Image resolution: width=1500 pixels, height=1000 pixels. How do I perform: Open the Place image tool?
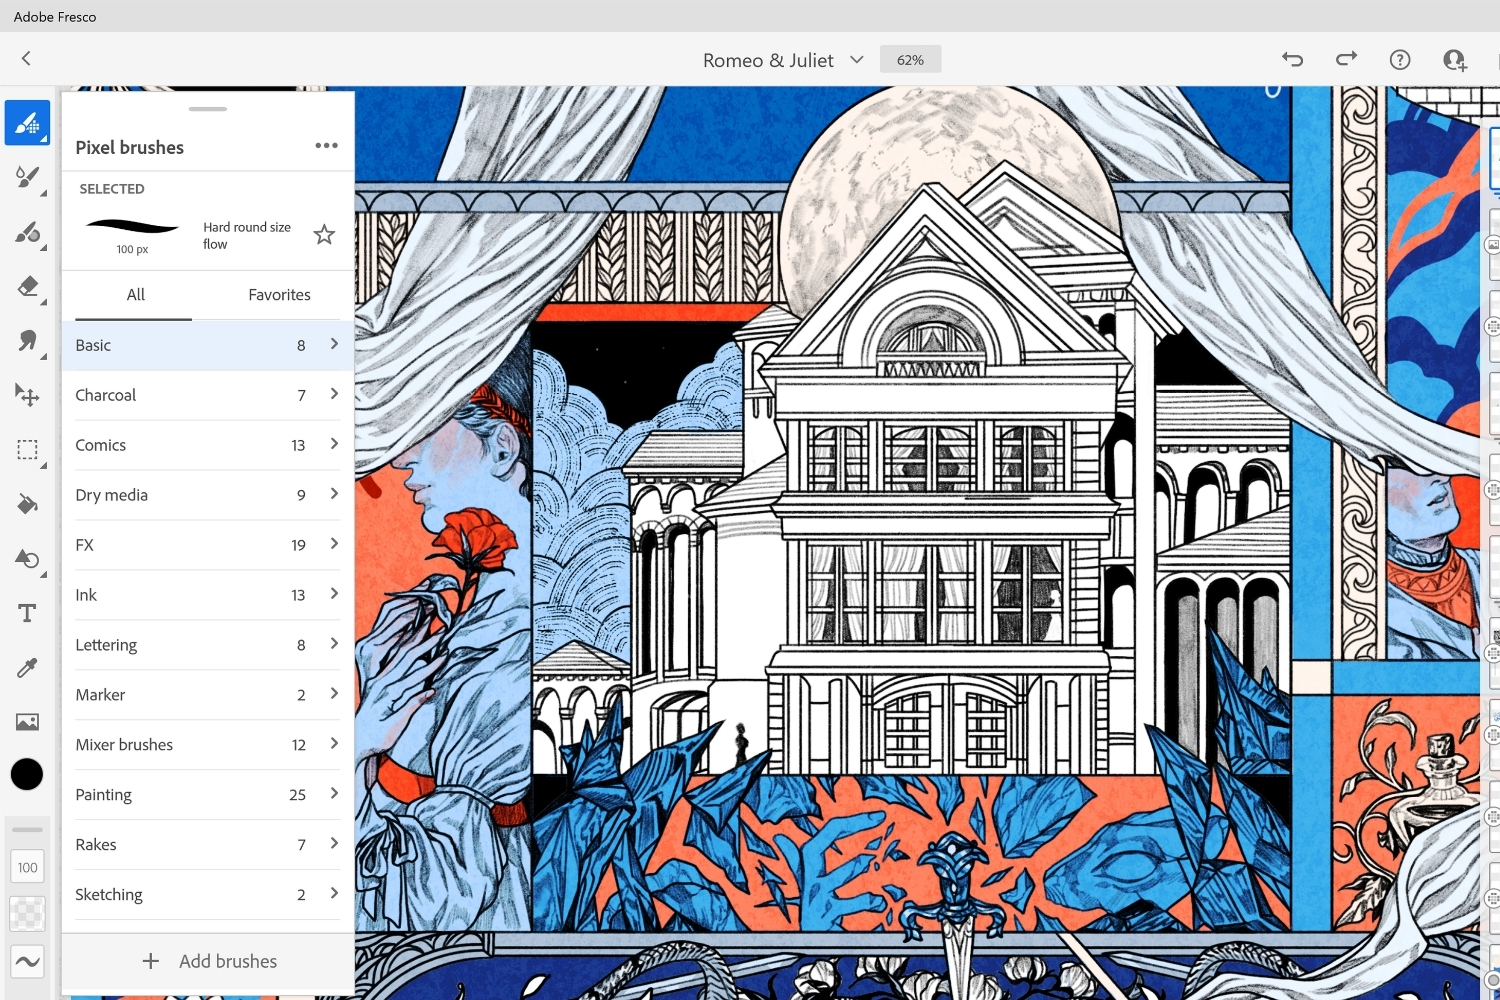[27, 721]
